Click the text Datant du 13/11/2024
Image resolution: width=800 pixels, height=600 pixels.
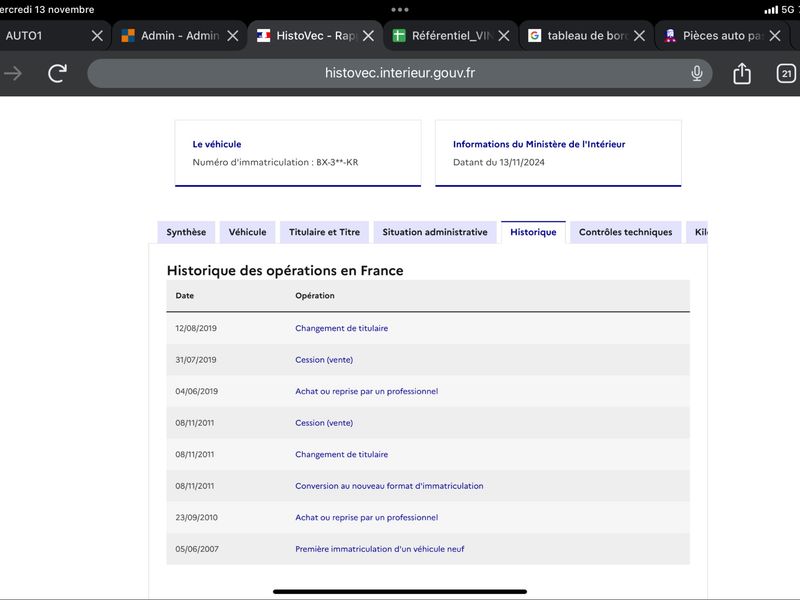click(x=498, y=162)
